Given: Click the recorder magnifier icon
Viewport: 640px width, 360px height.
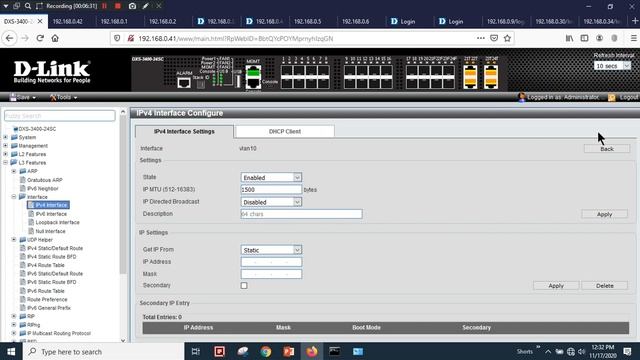Looking at the screenshot, I should [28, 6].
